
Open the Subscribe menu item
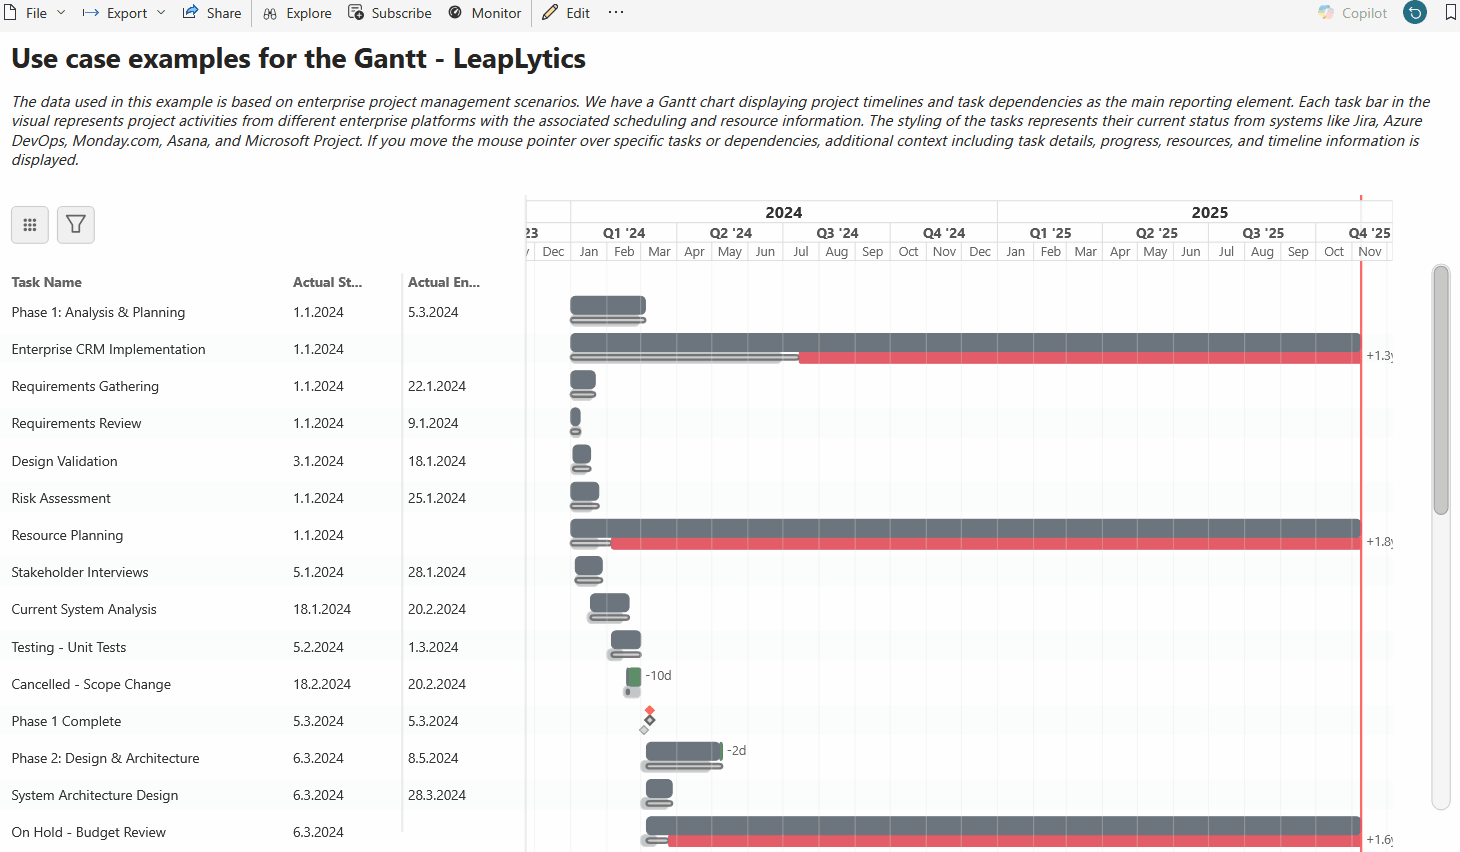click(x=390, y=13)
